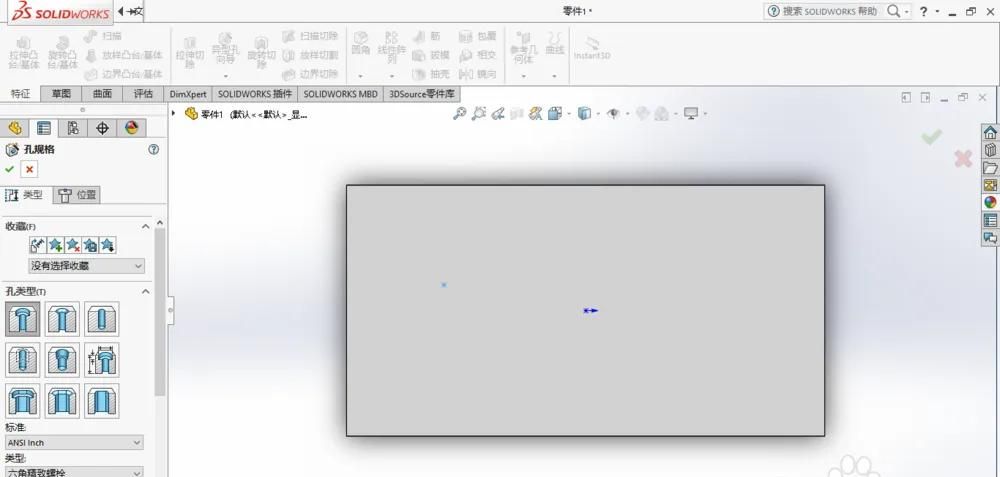Click the light blue sketch point on the face
The height and width of the screenshot is (477, 1000).
444,285
